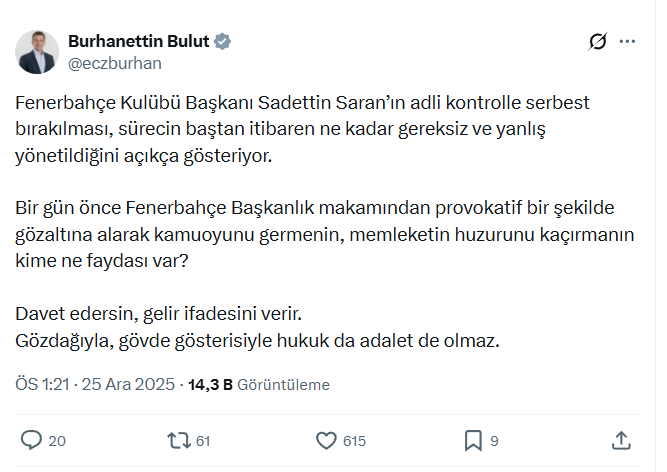Click the like count 615
This screenshot has width=667, height=472.
click(x=354, y=441)
